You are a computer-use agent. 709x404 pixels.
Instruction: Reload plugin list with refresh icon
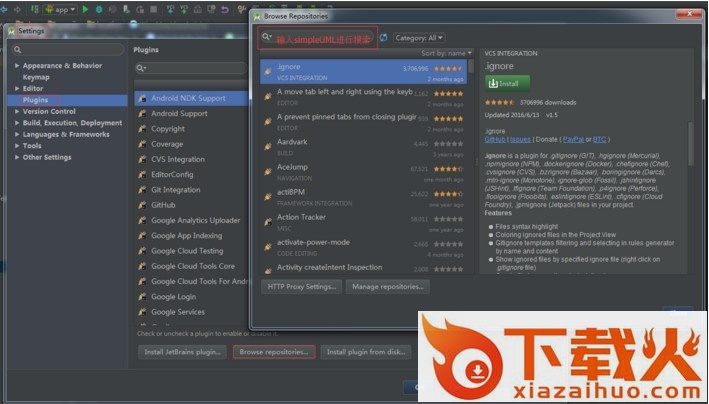tap(383, 38)
